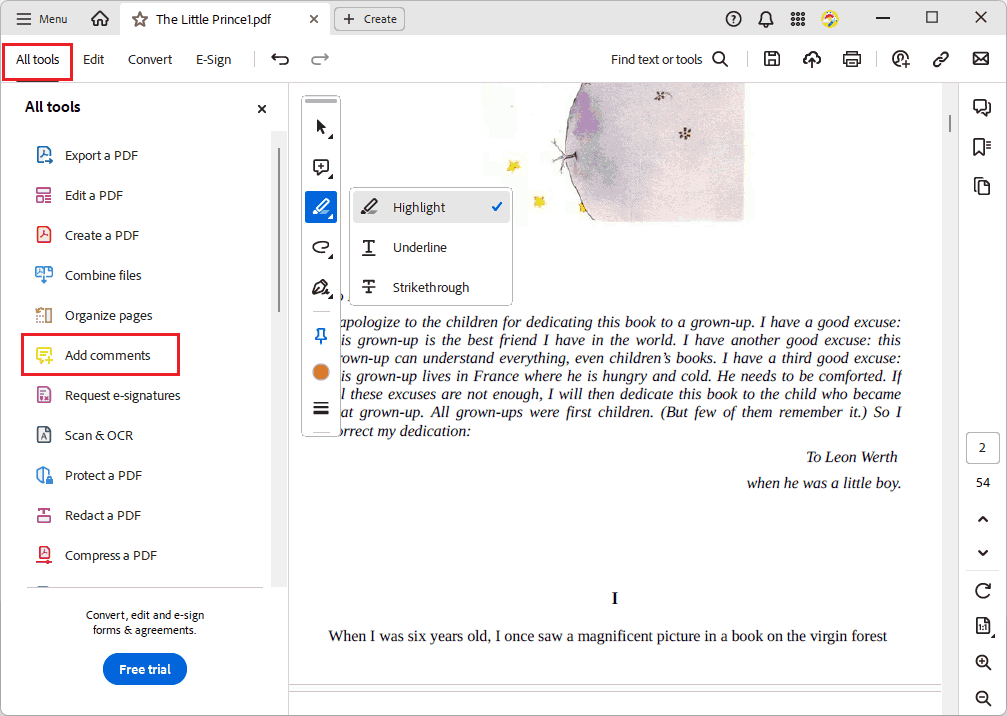Open the Edit menu tab
Image resolution: width=1007 pixels, height=716 pixels.
point(93,59)
